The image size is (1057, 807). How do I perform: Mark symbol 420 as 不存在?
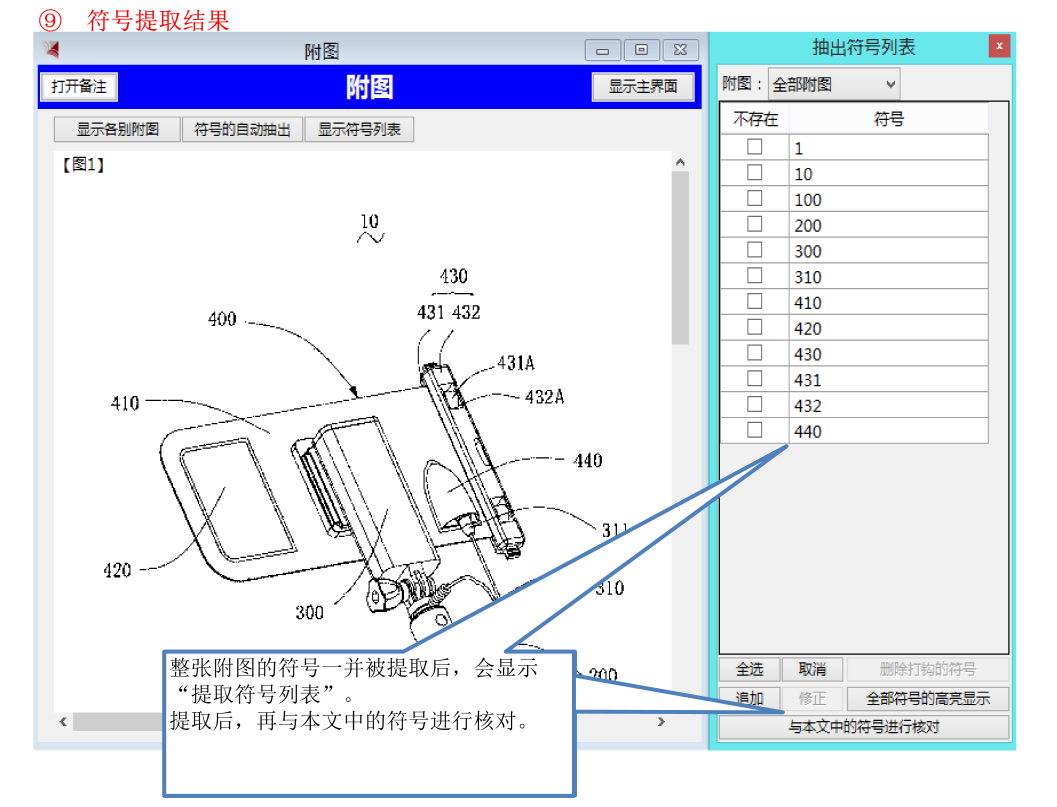[x=755, y=327]
